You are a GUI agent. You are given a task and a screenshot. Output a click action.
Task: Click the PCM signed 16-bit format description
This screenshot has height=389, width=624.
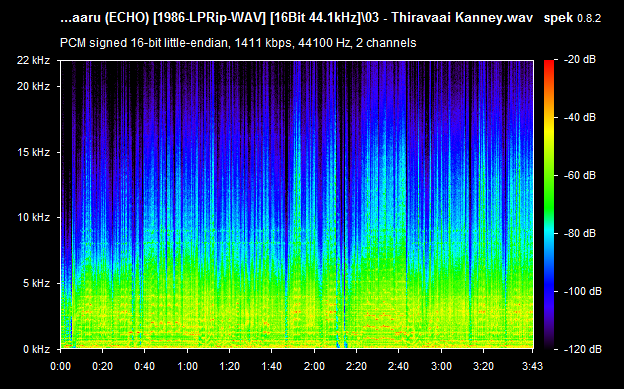pos(238,43)
